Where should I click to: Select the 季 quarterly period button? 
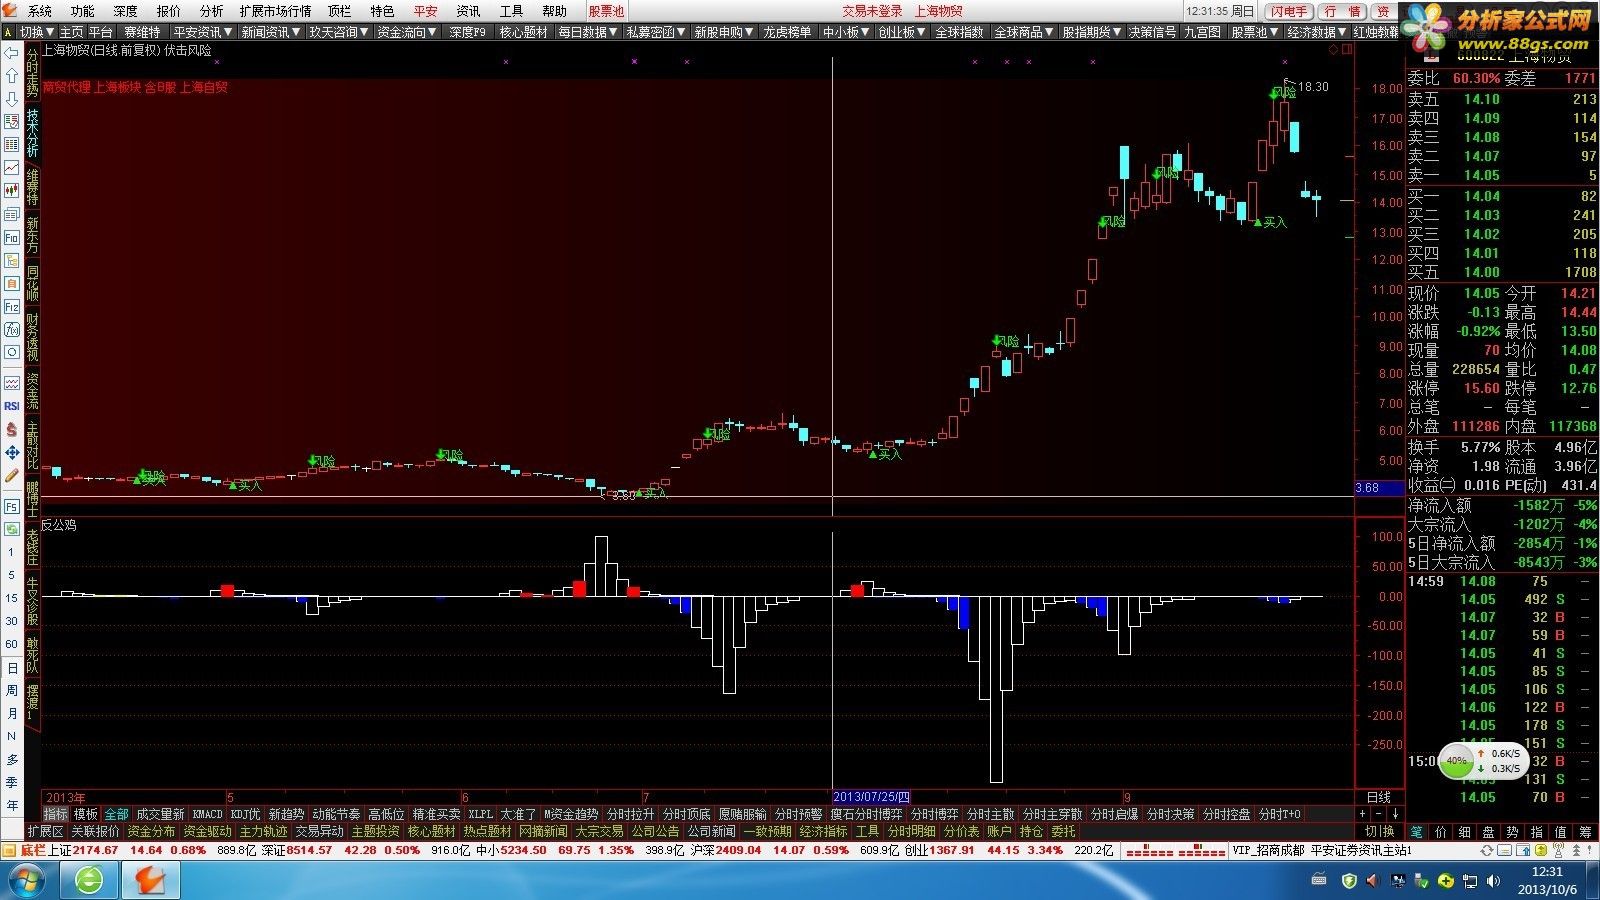[x=12, y=782]
